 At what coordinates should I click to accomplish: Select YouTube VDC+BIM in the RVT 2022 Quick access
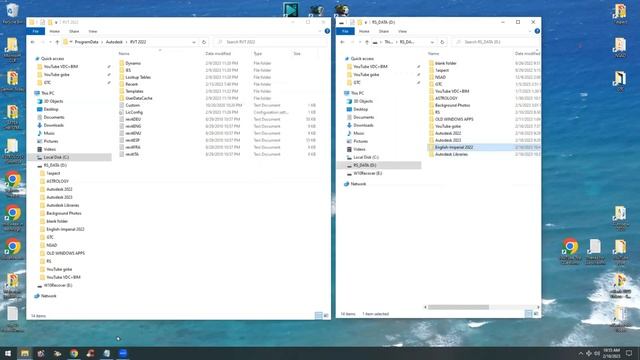coord(61,67)
